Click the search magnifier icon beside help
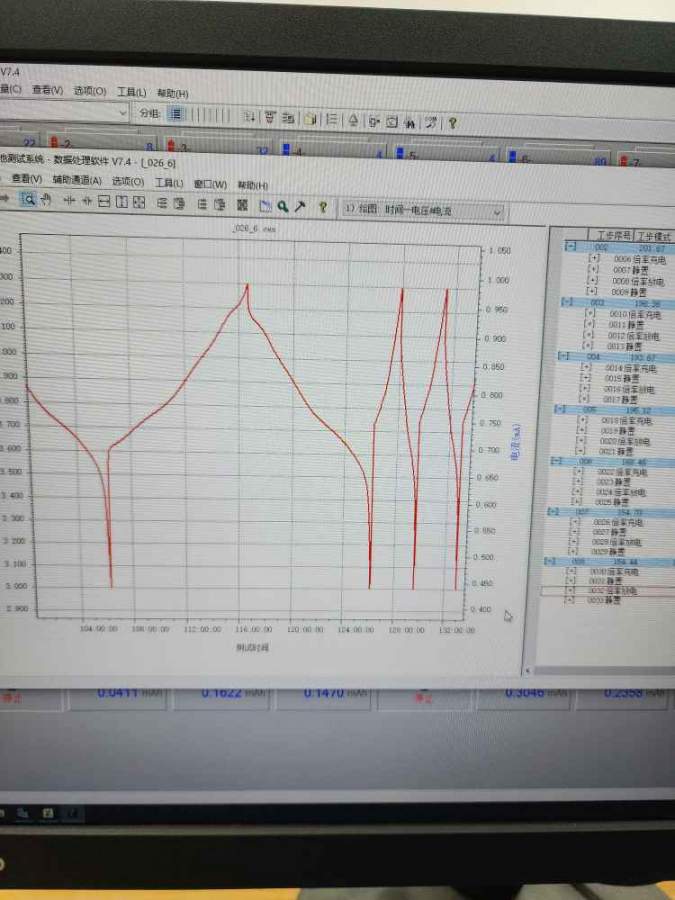 pos(283,206)
